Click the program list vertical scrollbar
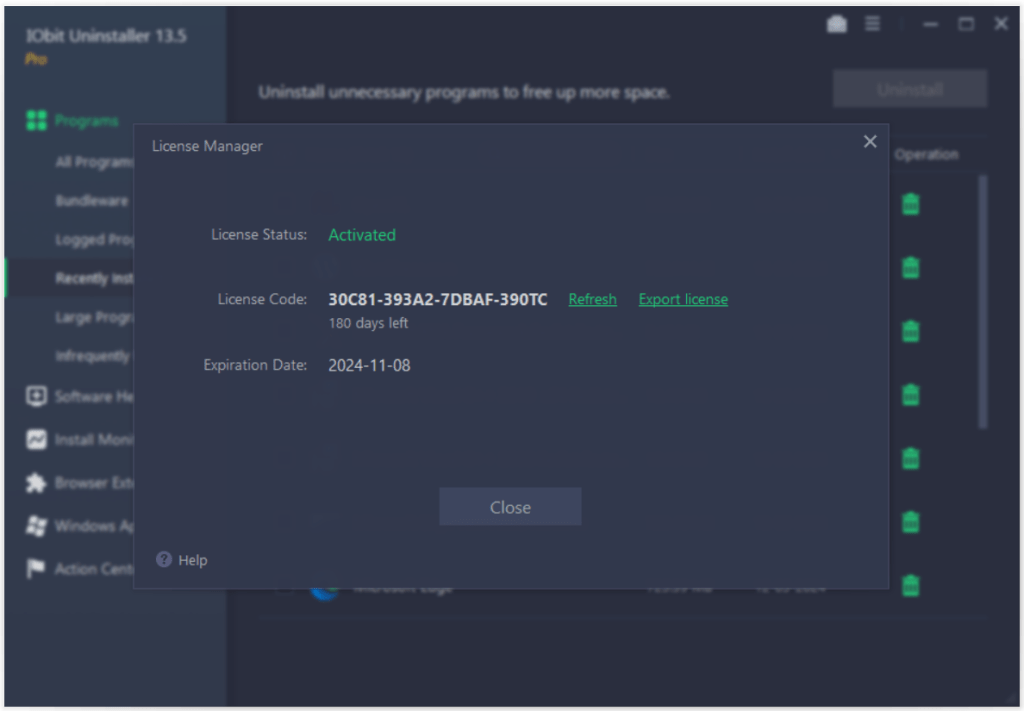This screenshot has width=1024, height=711. pyautogui.click(x=982, y=300)
